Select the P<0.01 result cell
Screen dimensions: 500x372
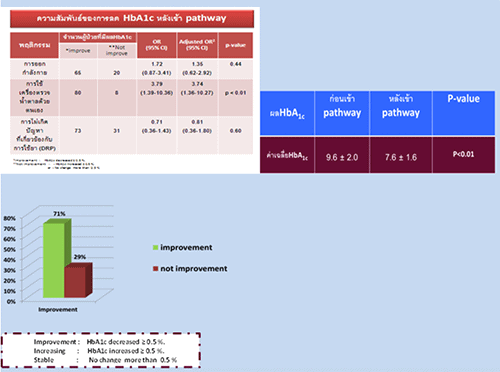tap(464, 155)
